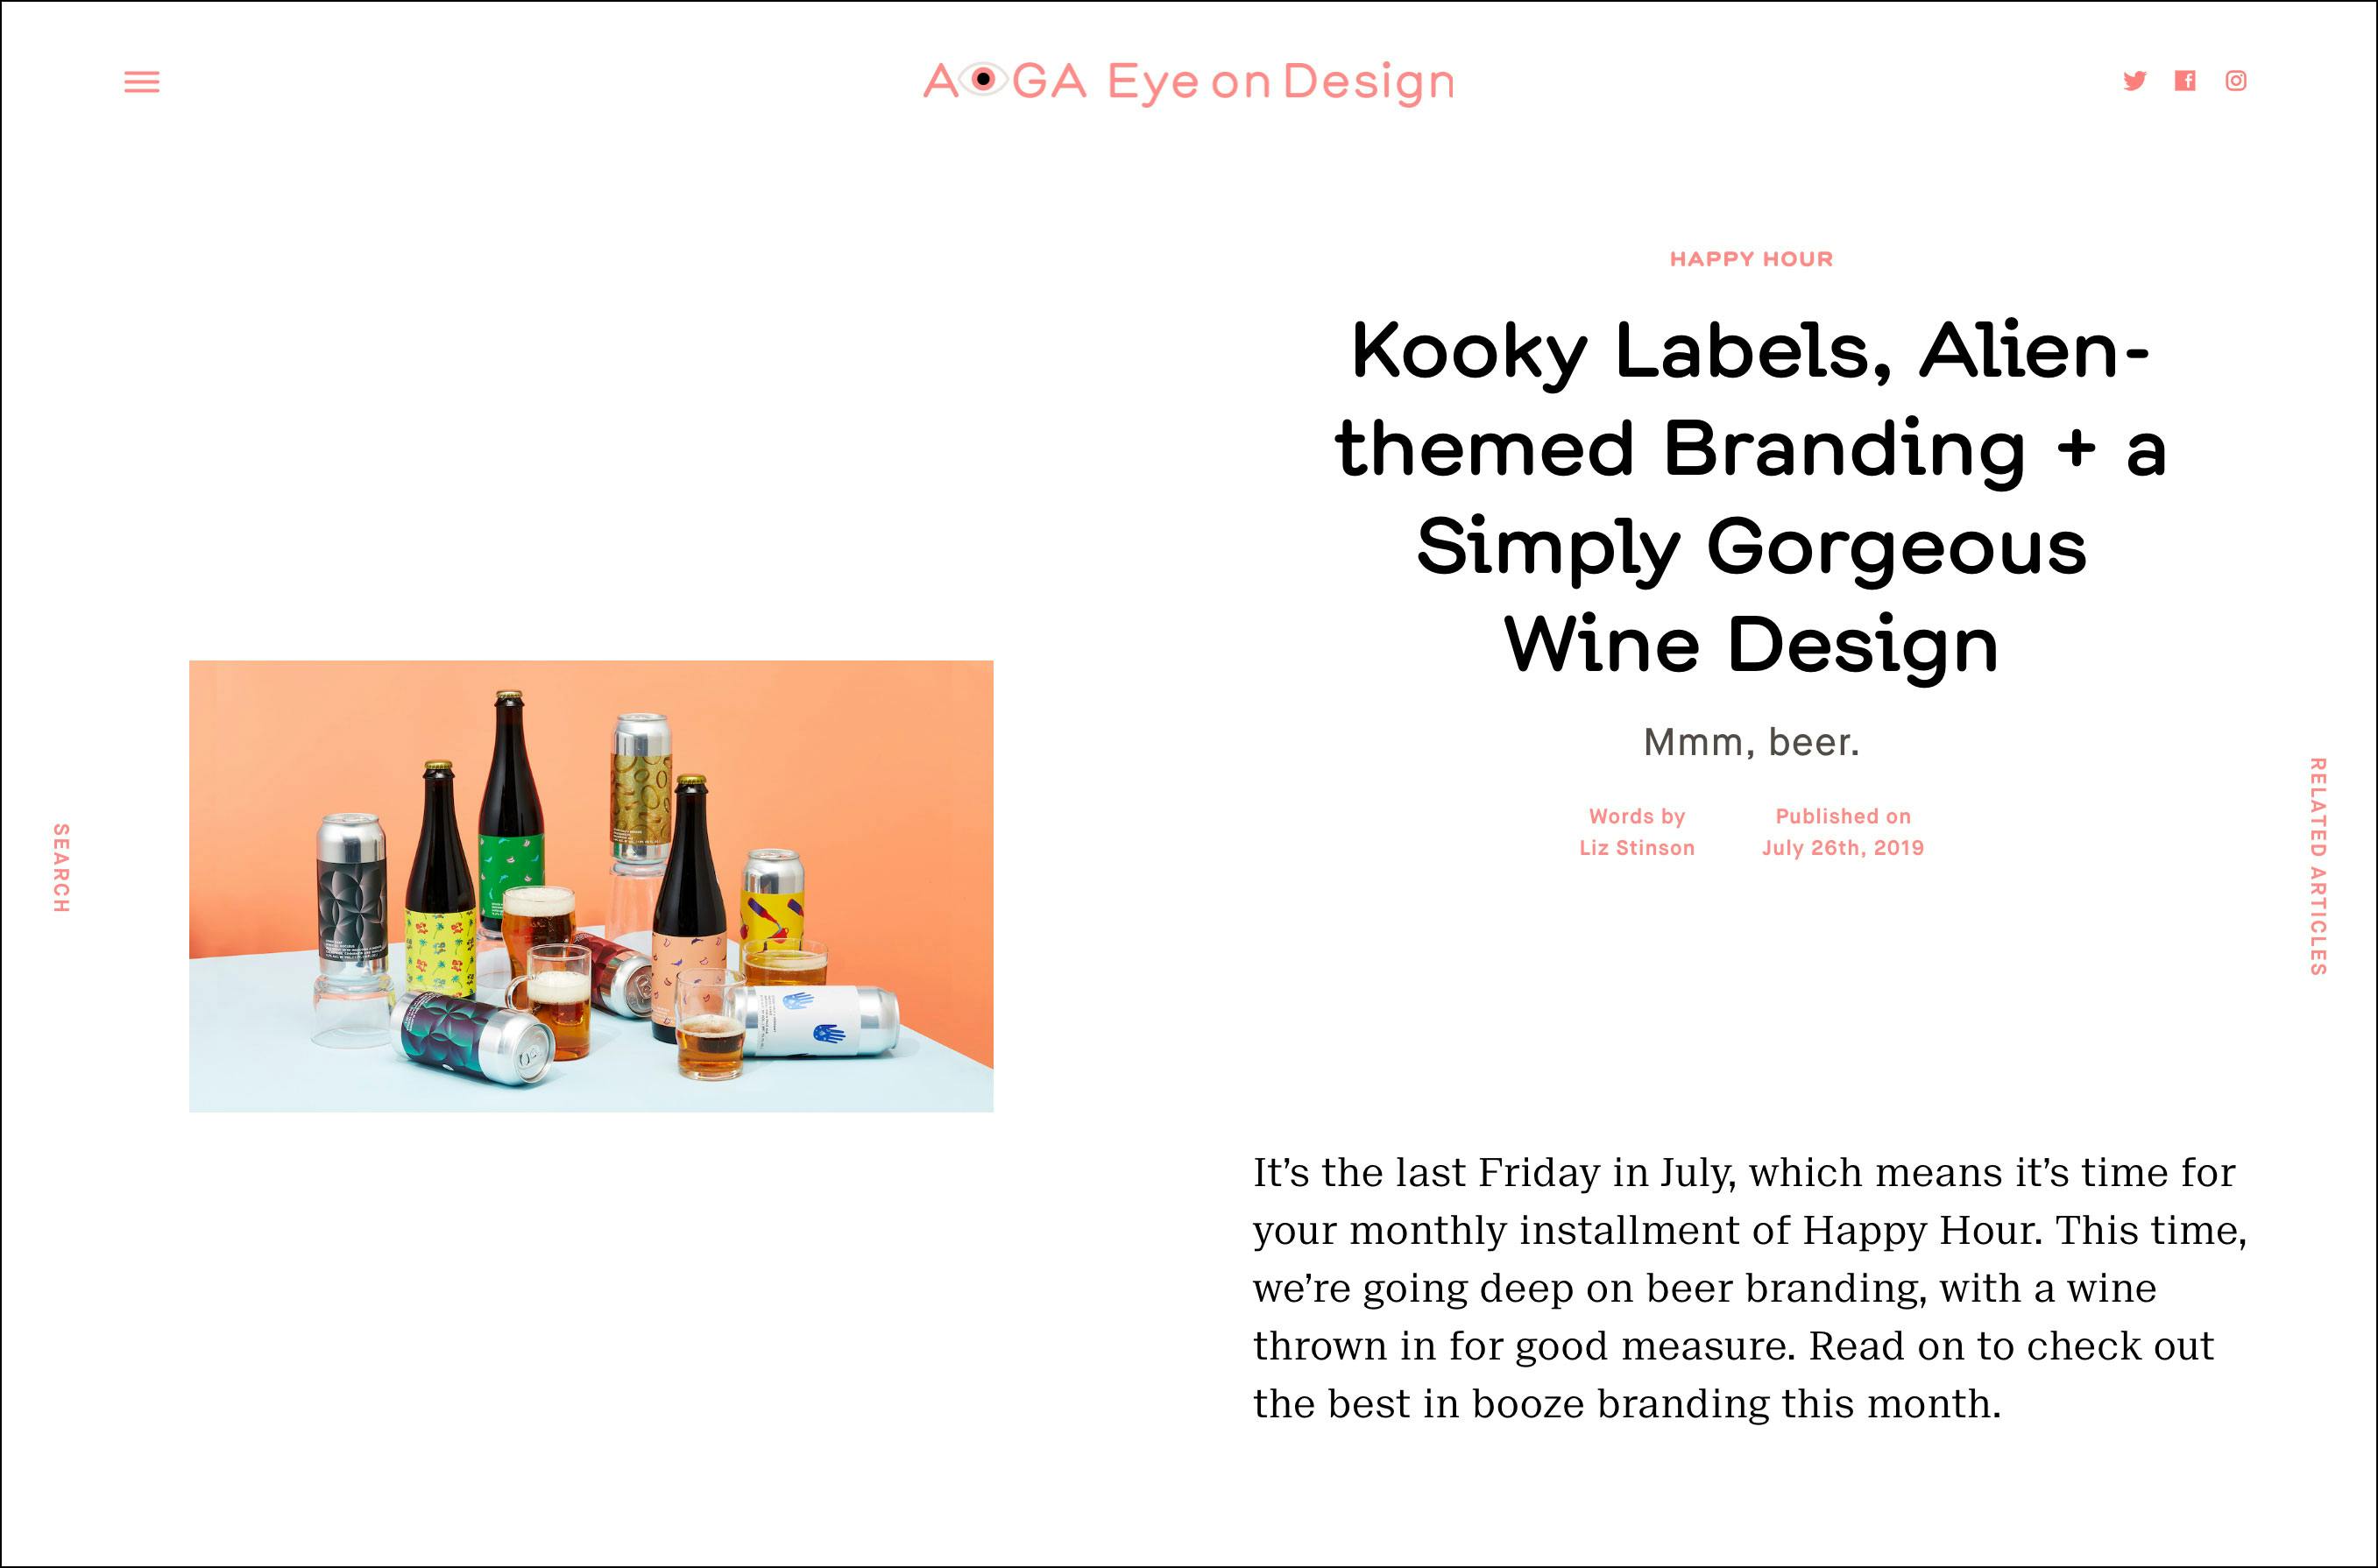This screenshot has height=1568, width=2378.
Task: Click the 'Mmm, beer.' subtitle
Action: point(1751,742)
